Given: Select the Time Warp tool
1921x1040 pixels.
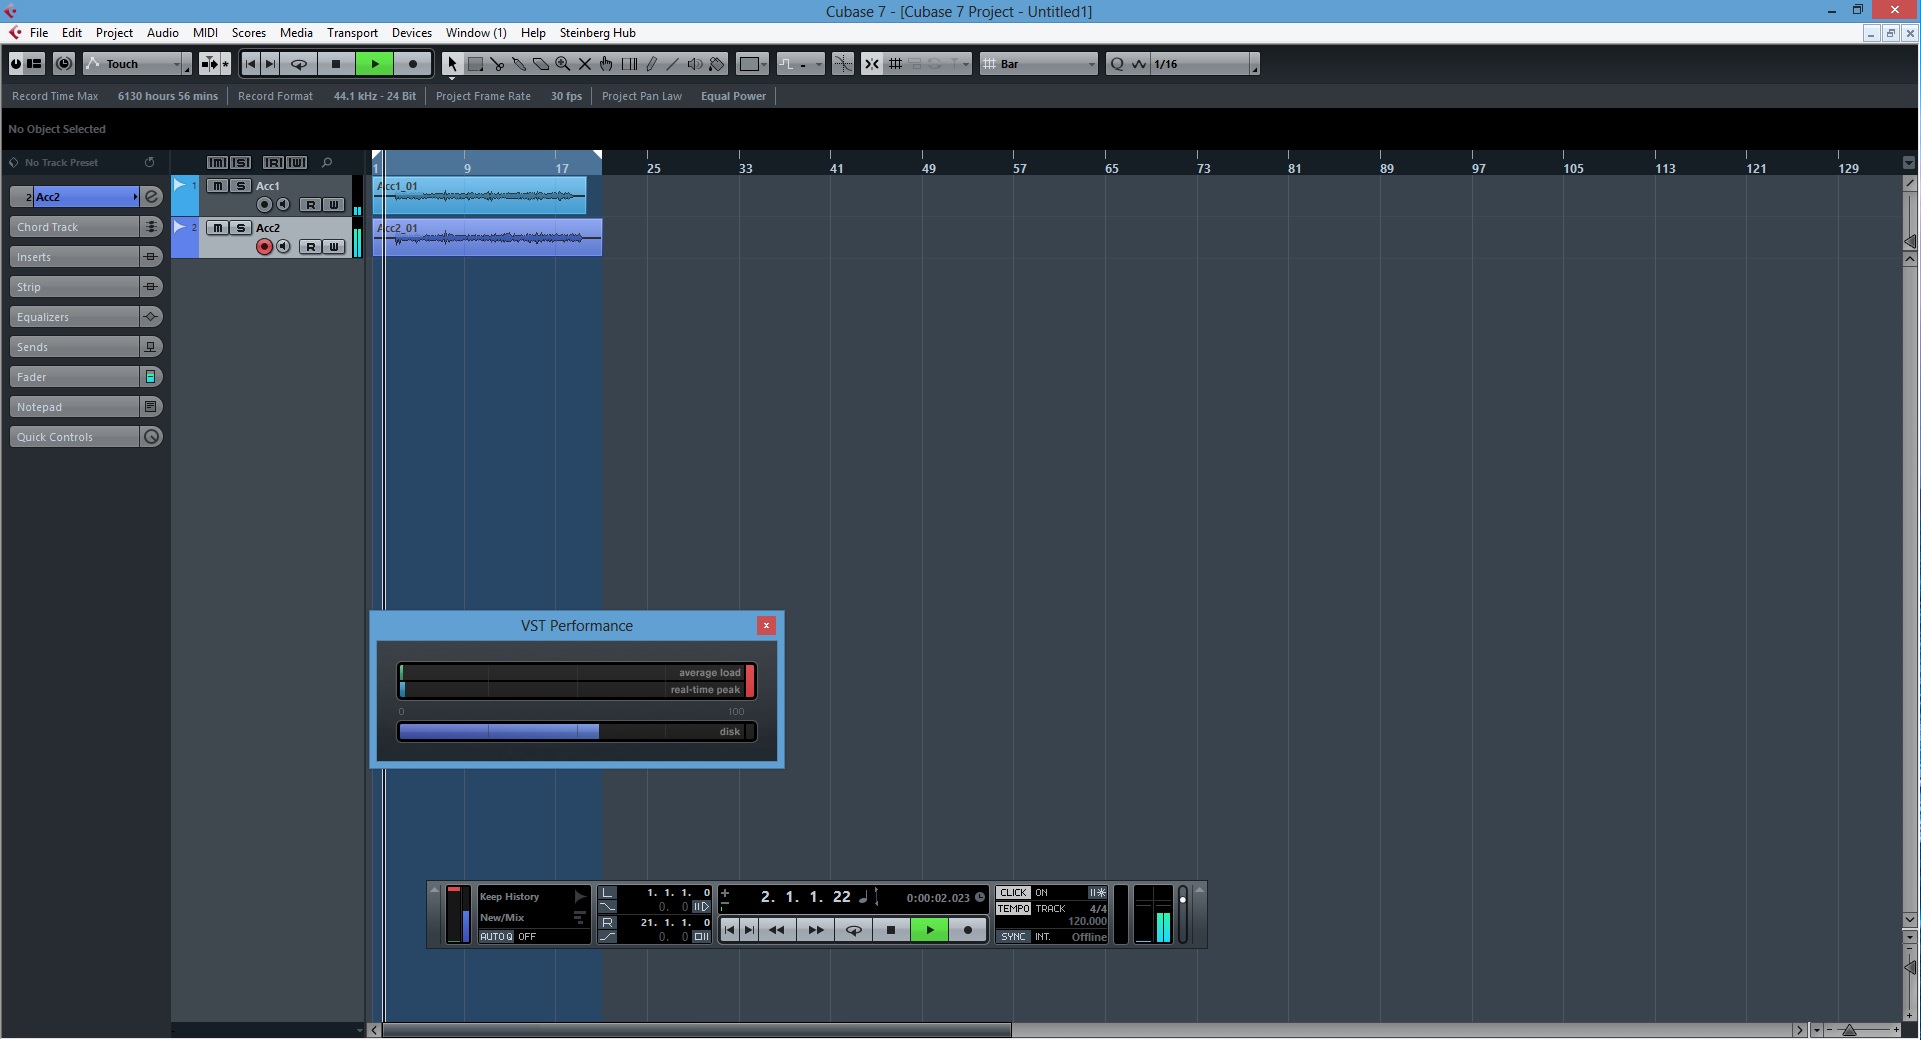Looking at the screenshot, I should click(x=629, y=64).
